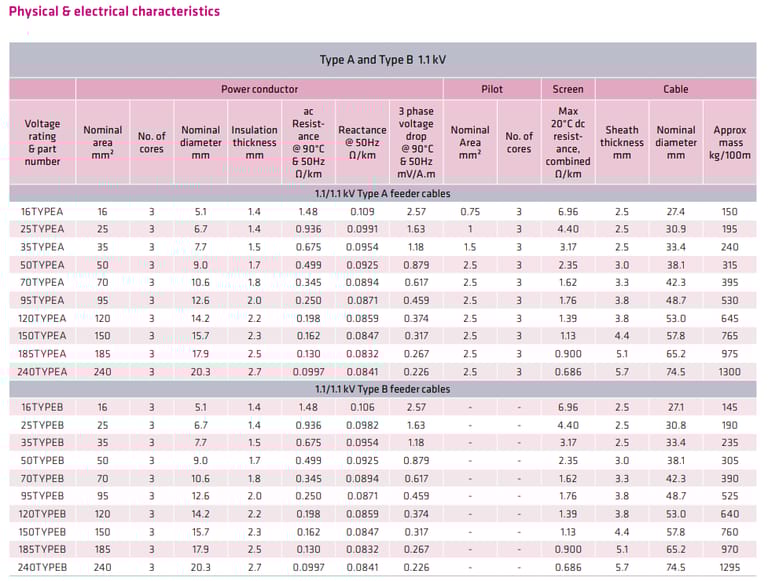
Task: Click the approx mass value 1300 for 240TYPEA
Action: 730,371
